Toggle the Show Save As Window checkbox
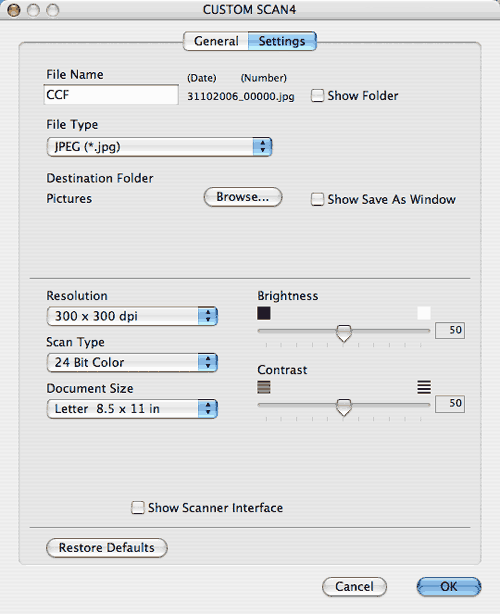 [317, 199]
